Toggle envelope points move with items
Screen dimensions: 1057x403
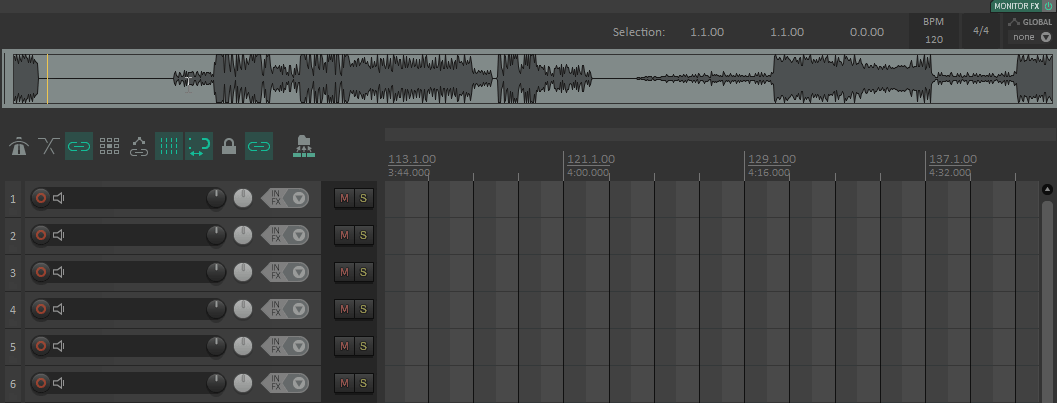pos(139,147)
